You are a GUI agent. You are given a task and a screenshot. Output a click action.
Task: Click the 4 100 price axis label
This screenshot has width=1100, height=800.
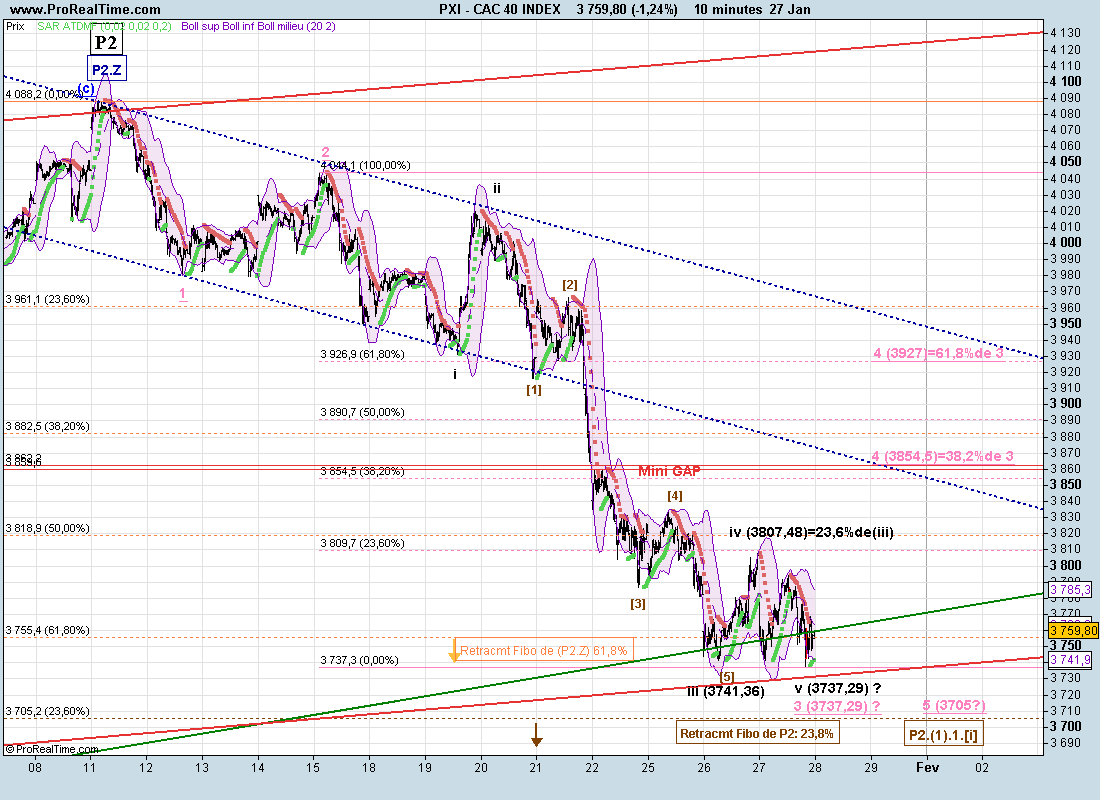pyautogui.click(x=1066, y=81)
